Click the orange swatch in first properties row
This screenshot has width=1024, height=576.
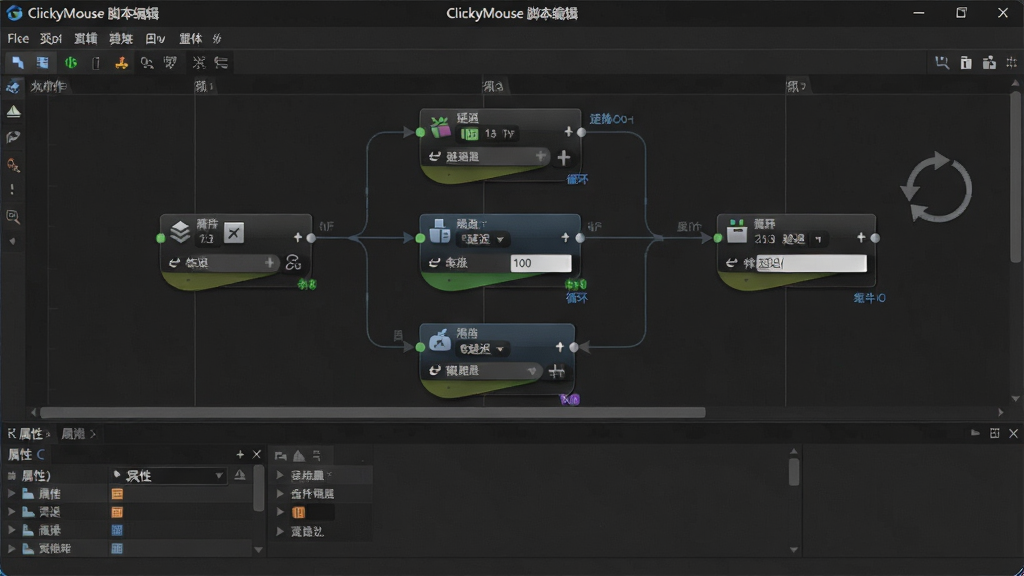point(117,494)
